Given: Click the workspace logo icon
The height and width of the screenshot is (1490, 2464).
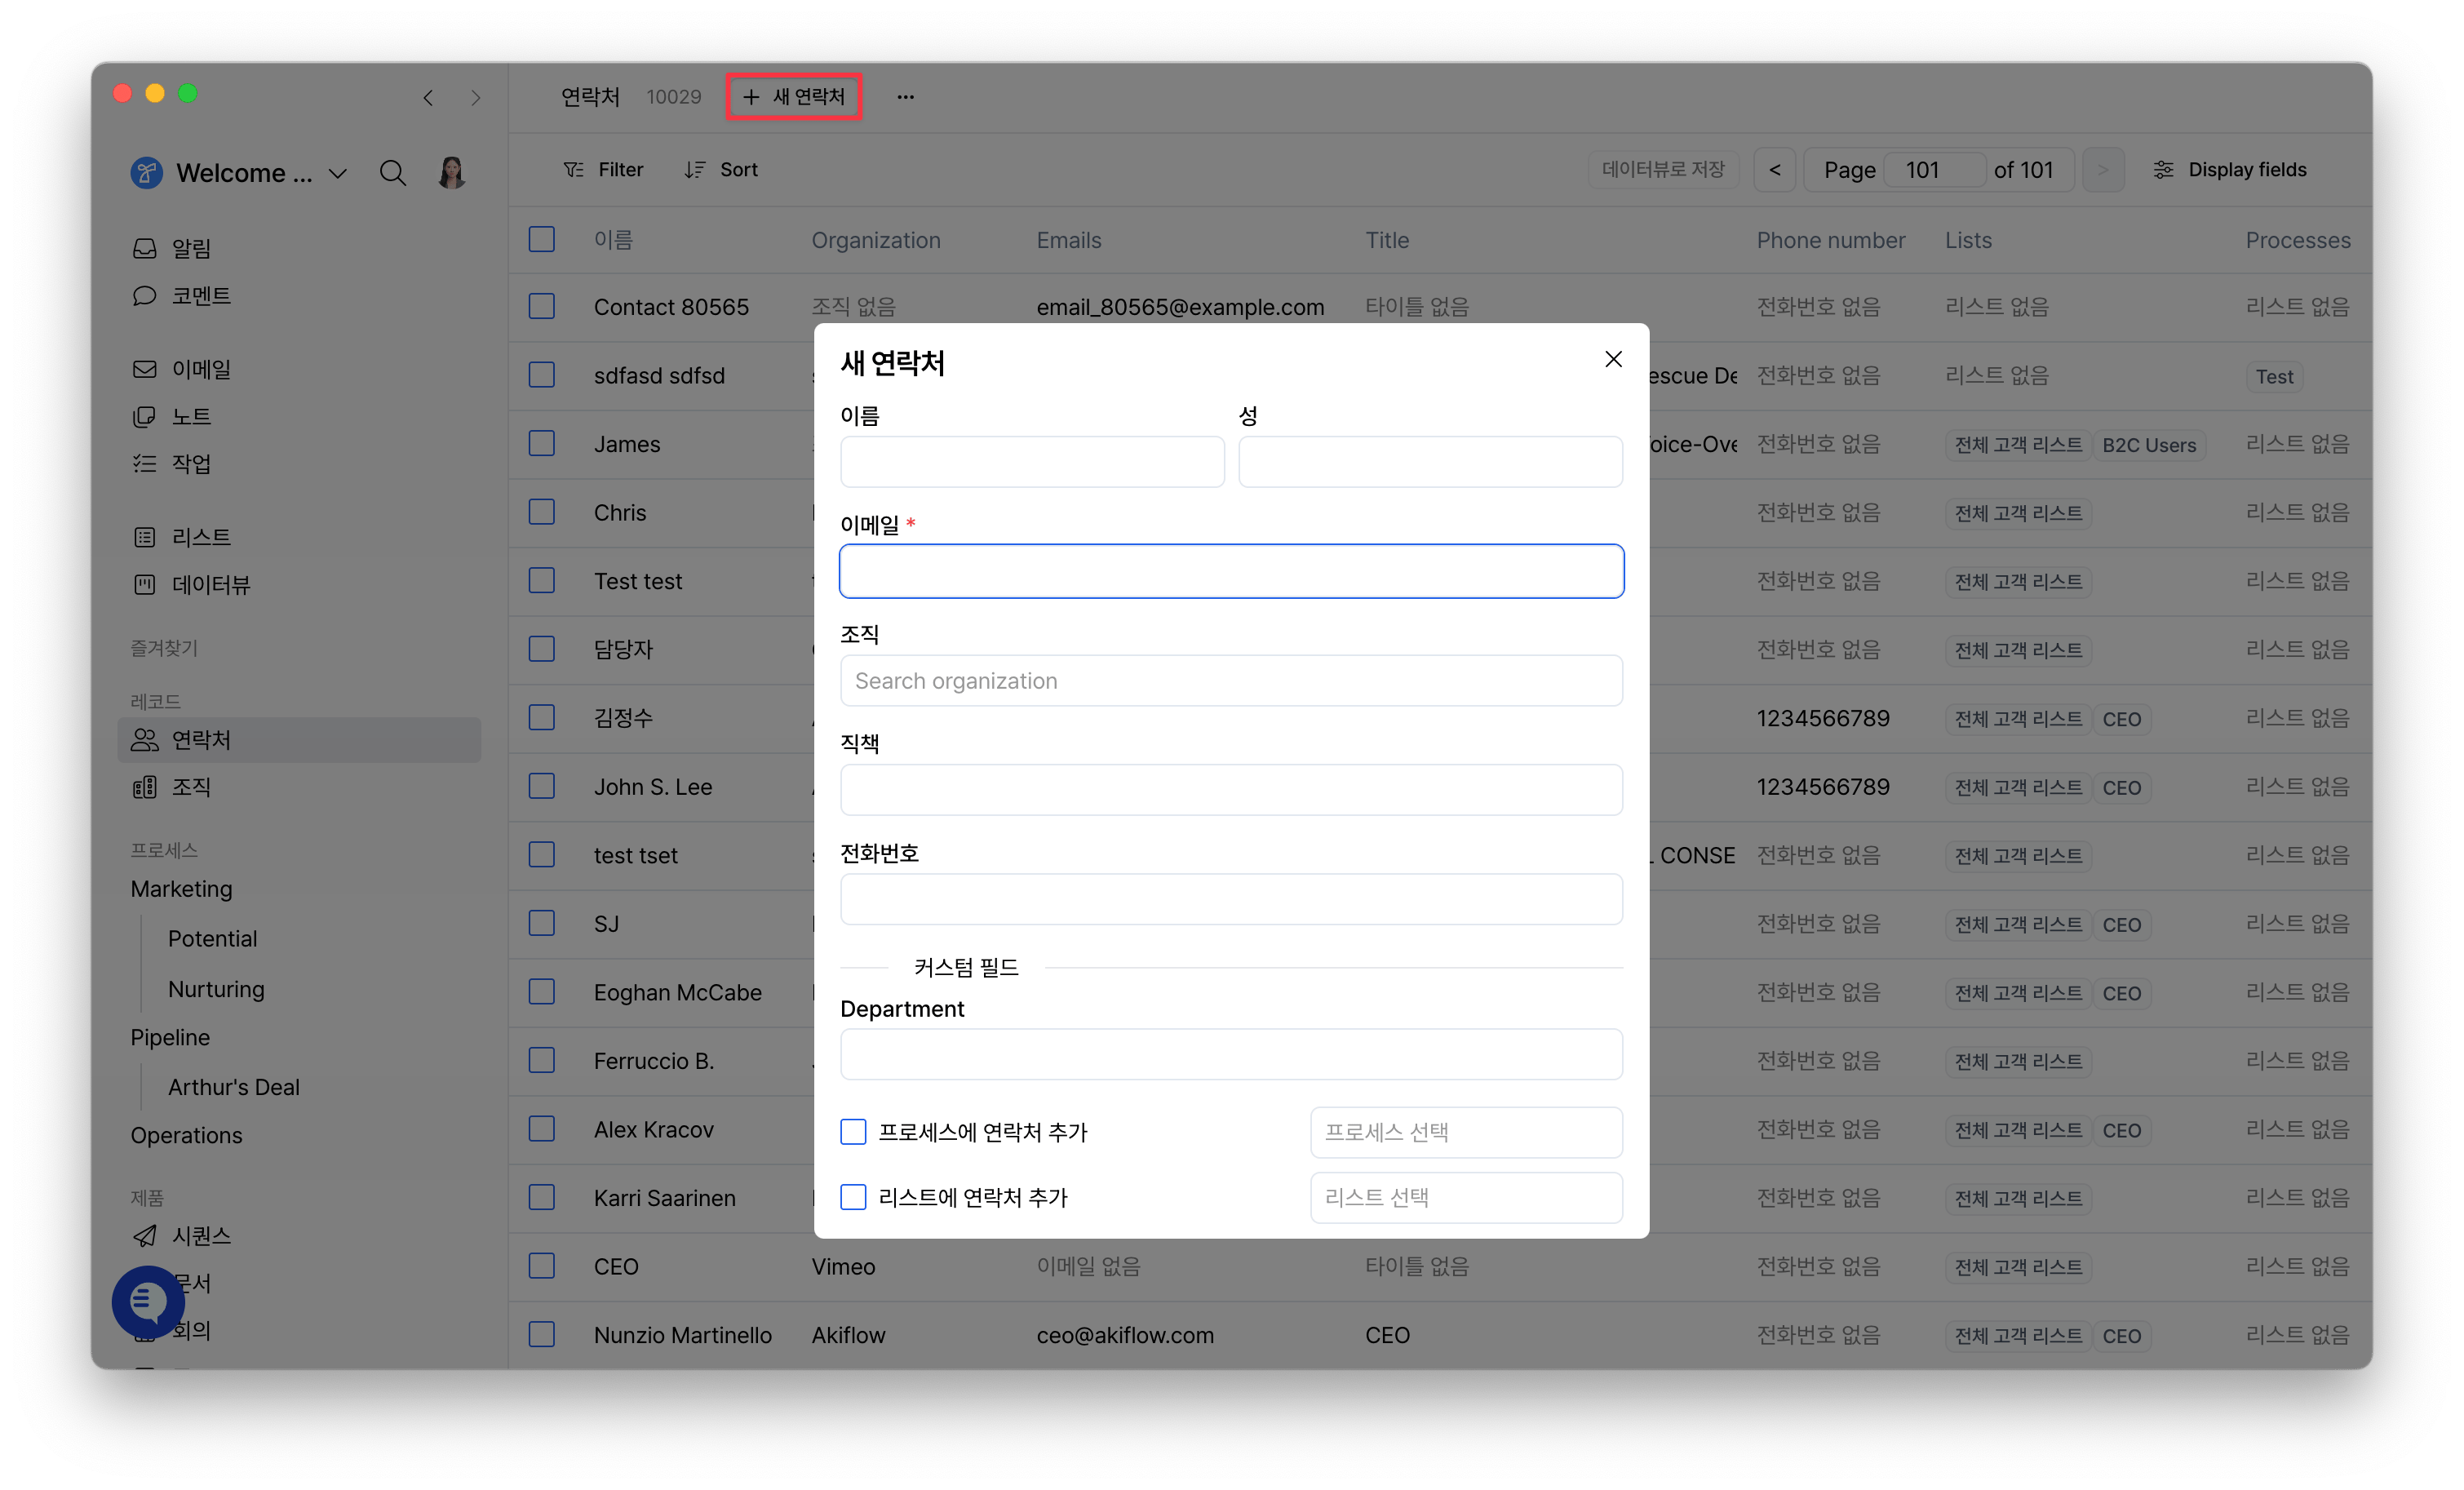Looking at the screenshot, I should click(x=146, y=173).
